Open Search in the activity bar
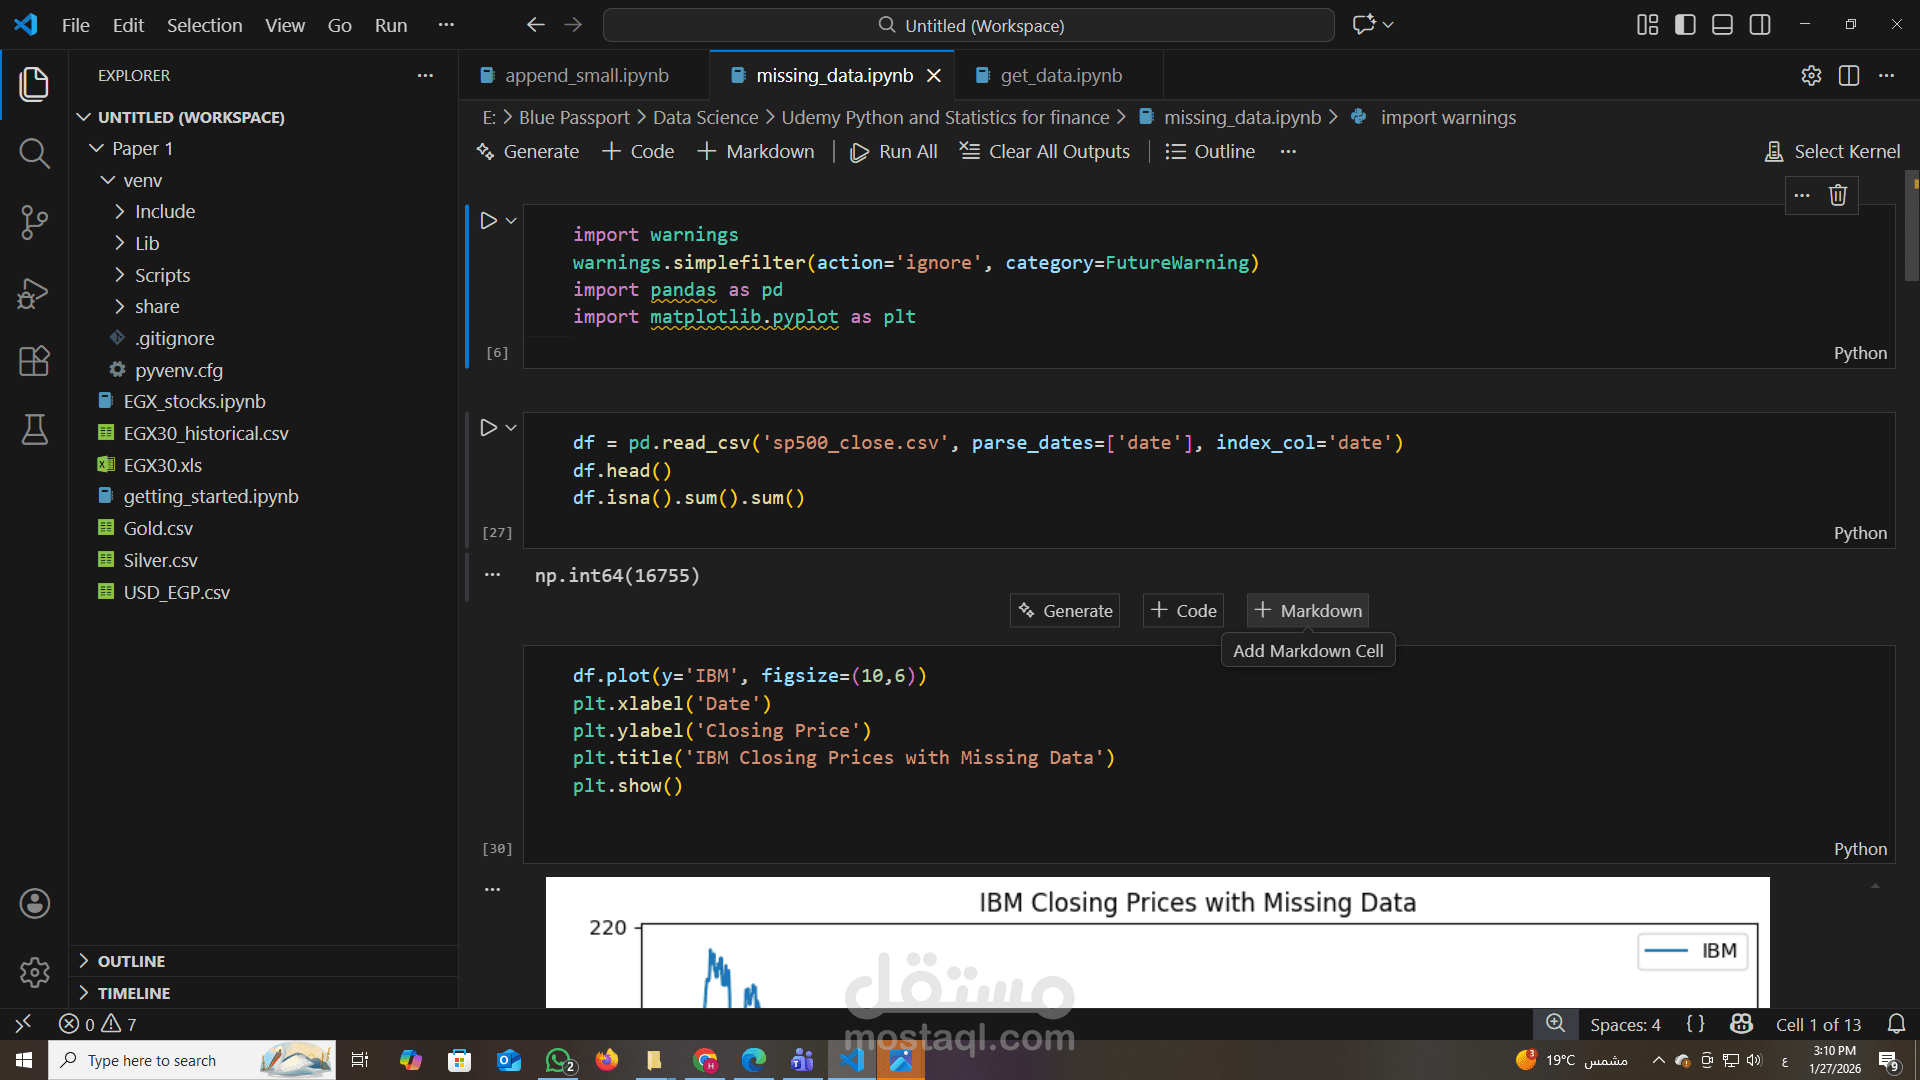The height and width of the screenshot is (1080, 1920). tap(34, 153)
